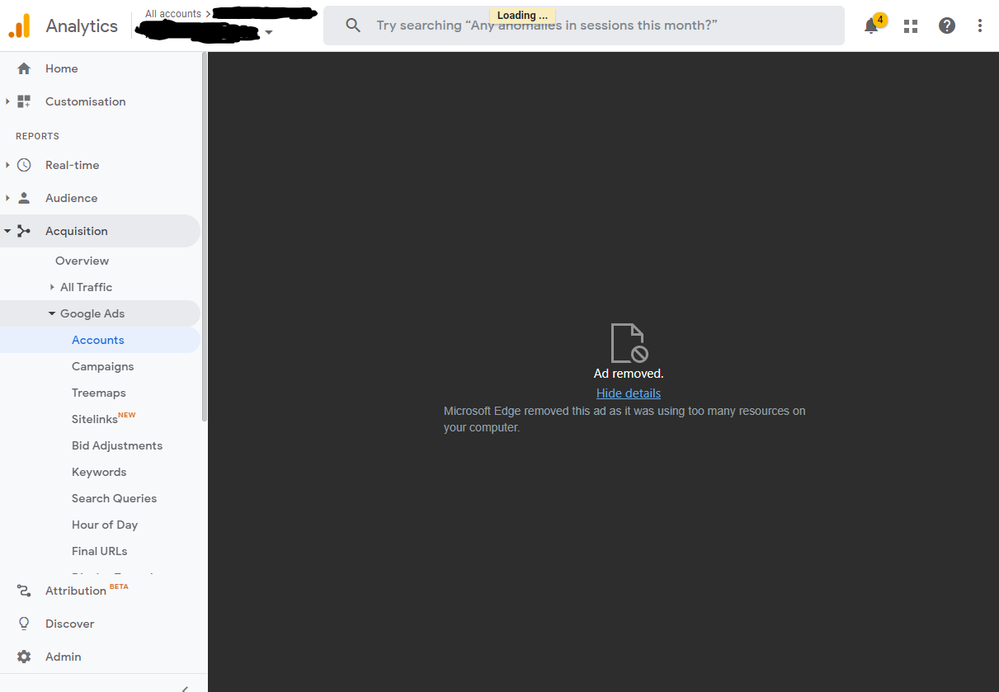This screenshot has width=999, height=692.
Task: Collapse the Acquisition section arrow
Action: tap(7, 231)
